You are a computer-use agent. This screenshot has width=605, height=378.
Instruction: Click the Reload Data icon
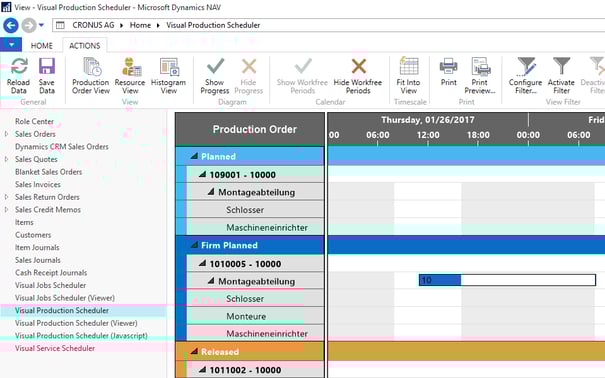coord(19,66)
